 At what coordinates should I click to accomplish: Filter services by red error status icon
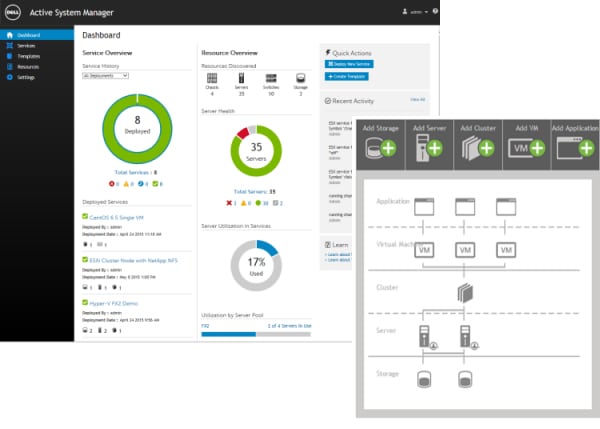coord(114,184)
